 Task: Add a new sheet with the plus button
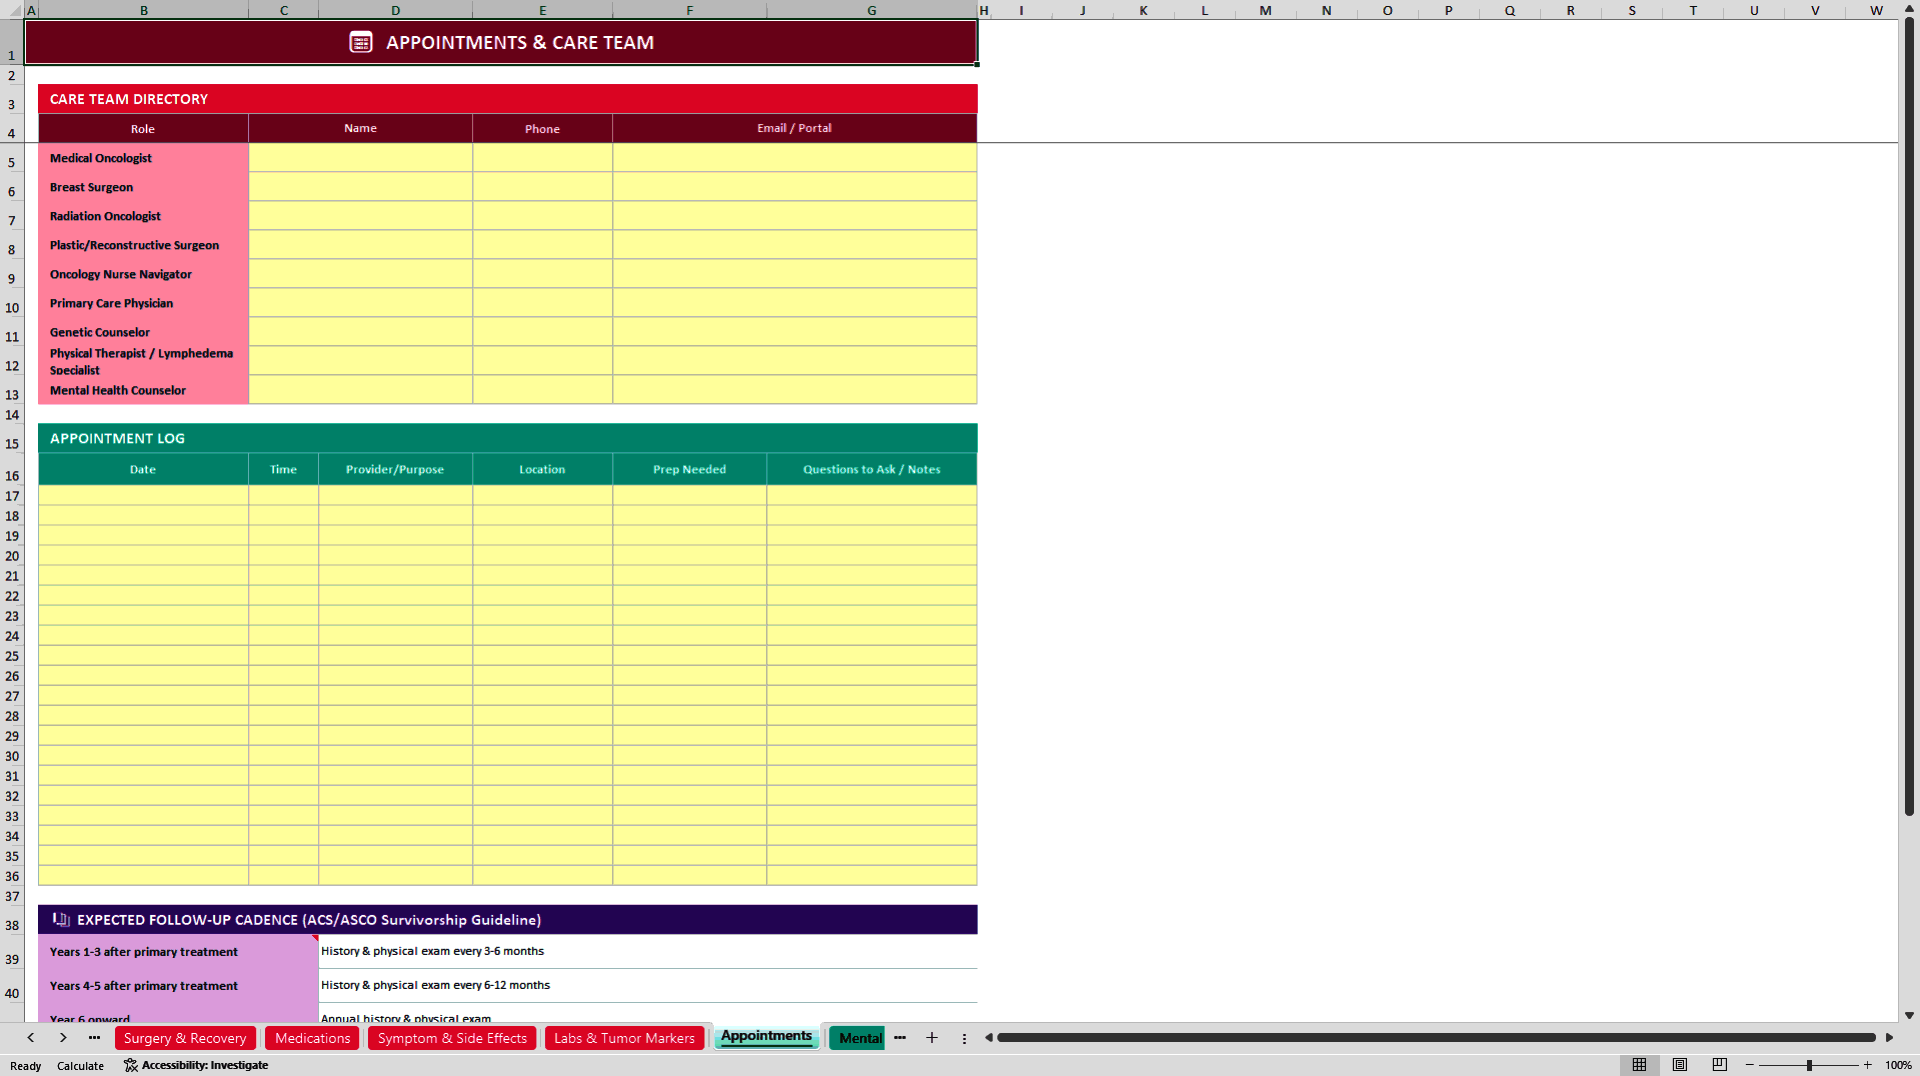point(932,1038)
